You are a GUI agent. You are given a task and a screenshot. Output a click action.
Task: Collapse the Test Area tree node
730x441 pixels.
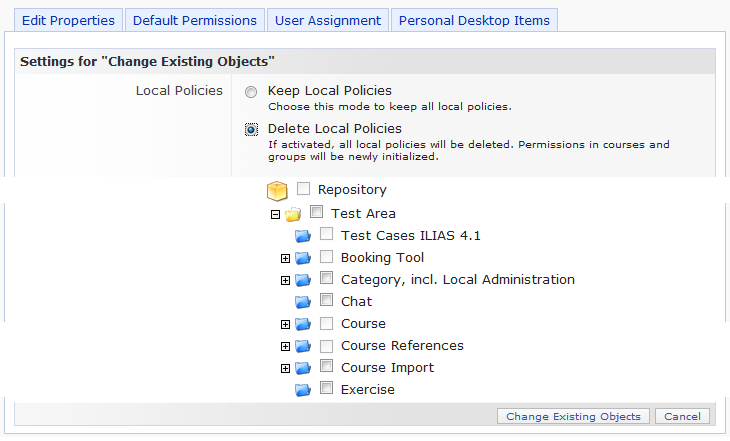tap(275, 214)
